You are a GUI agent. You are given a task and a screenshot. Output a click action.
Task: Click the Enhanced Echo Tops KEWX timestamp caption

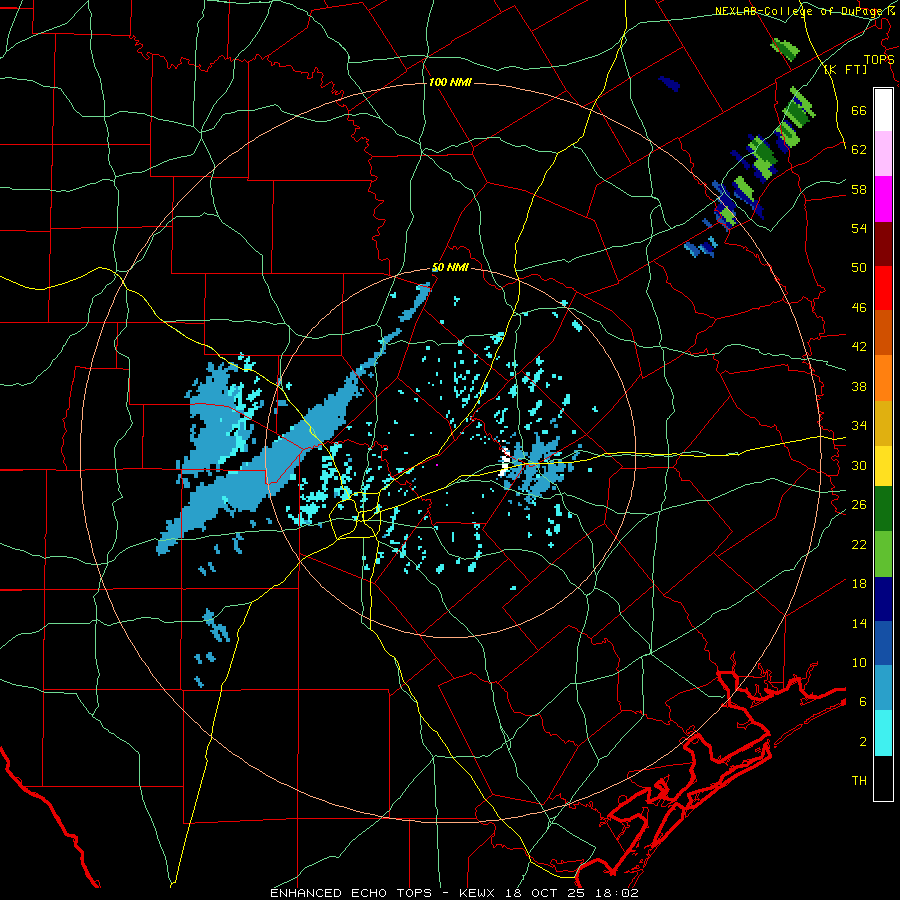click(x=454, y=893)
